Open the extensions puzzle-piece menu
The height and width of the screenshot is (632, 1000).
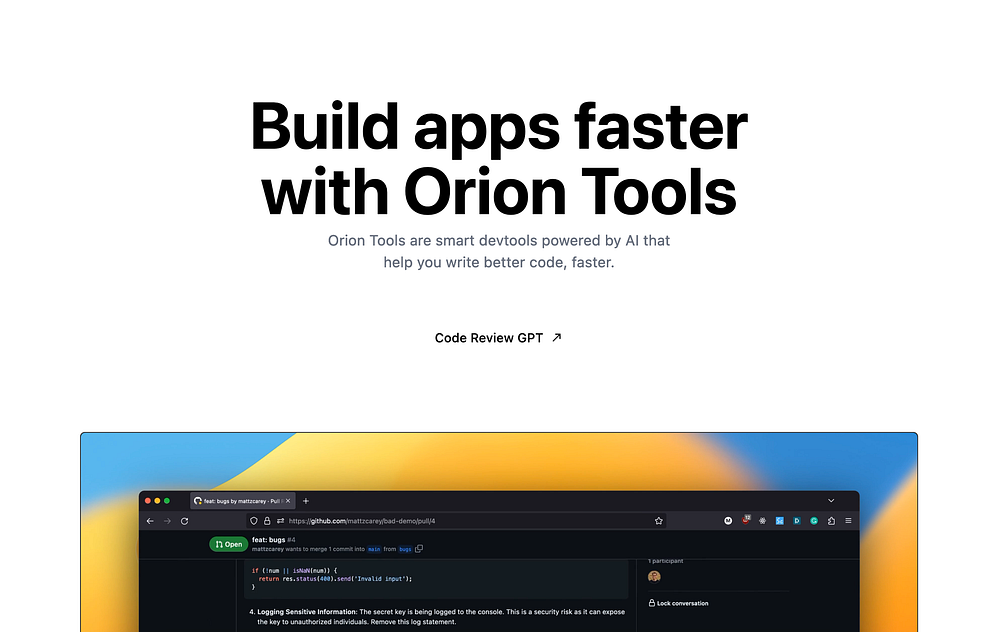point(831,521)
